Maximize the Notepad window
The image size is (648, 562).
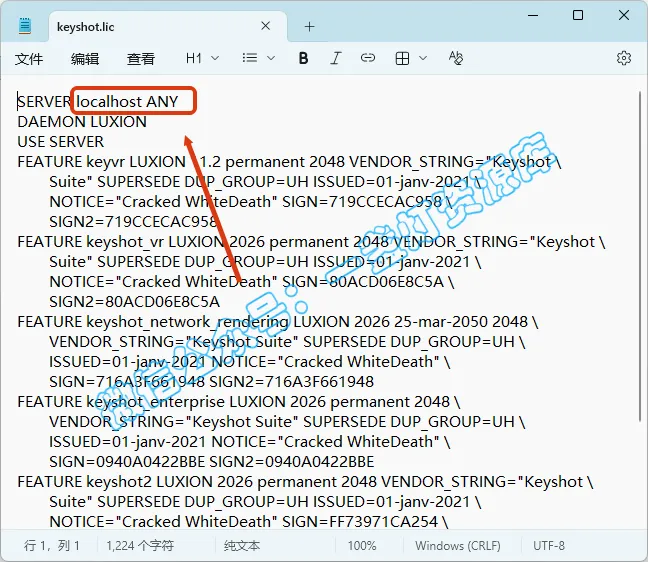tap(578, 15)
